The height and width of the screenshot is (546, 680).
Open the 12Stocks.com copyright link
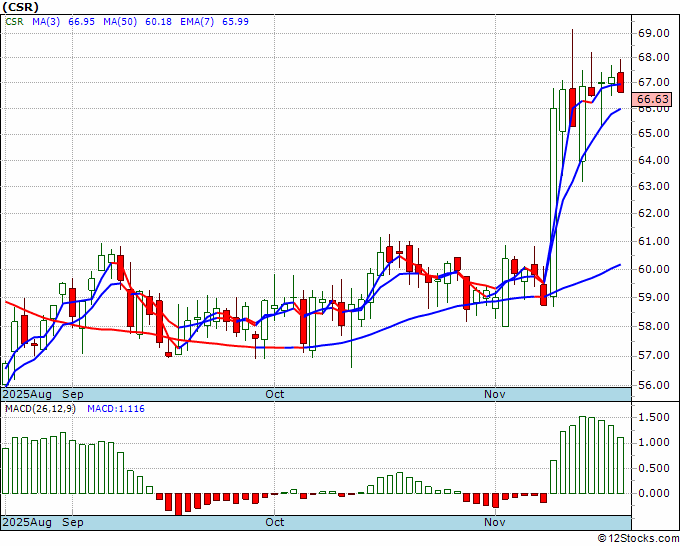(x=638, y=539)
